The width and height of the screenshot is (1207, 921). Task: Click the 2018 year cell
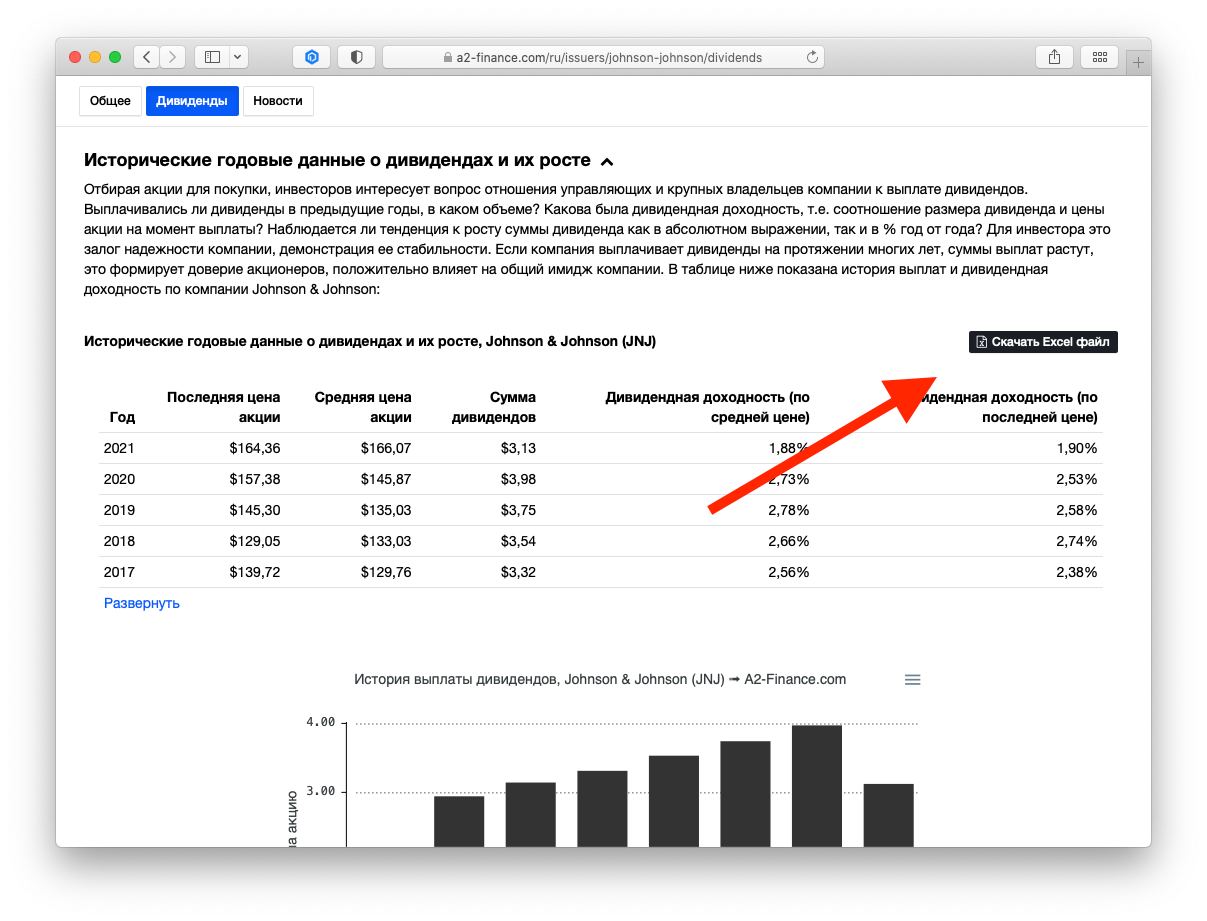pyautogui.click(x=119, y=541)
